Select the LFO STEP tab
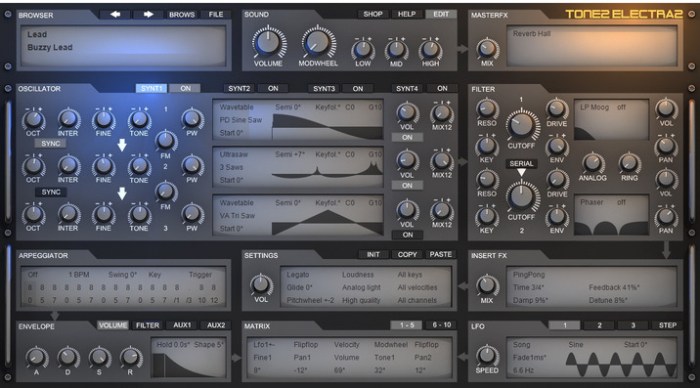This screenshot has height=388, width=700. (x=667, y=325)
